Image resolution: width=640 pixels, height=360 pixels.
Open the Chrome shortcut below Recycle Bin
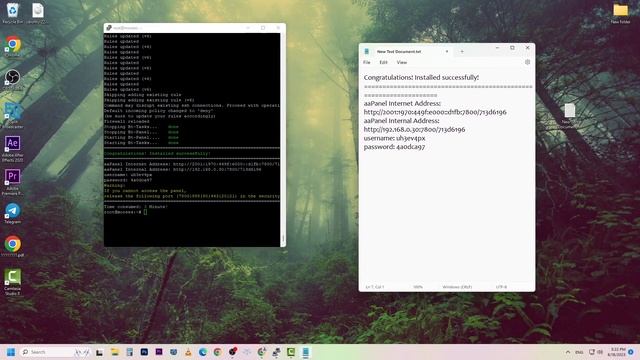[x=13, y=46]
